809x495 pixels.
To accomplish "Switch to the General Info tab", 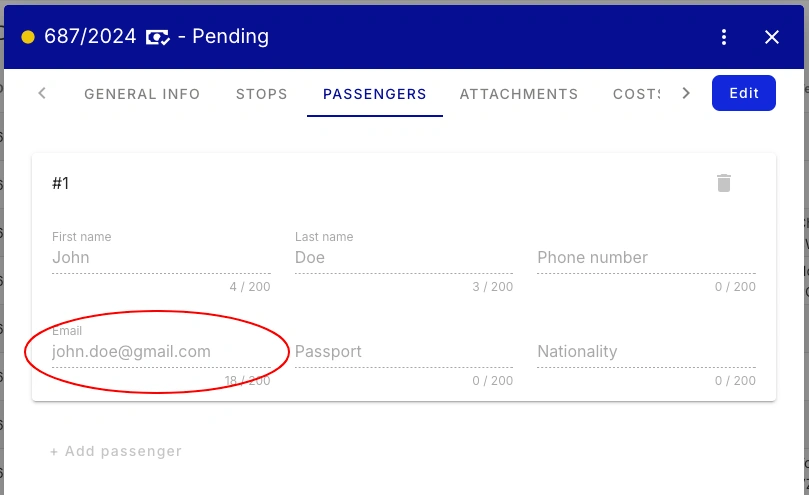I will (x=142, y=94).
